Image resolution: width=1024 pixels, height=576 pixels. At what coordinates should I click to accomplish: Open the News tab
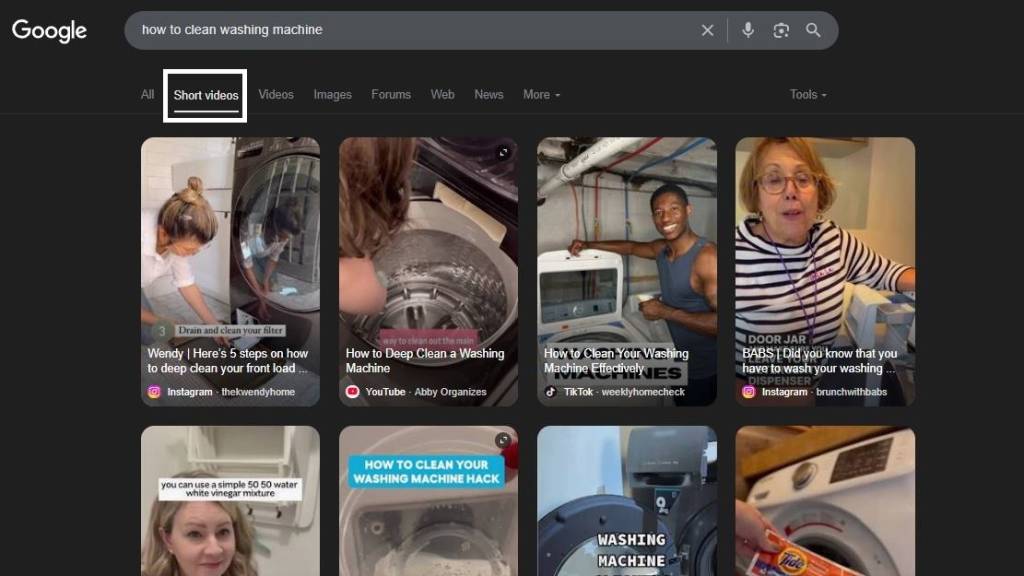pyautogui.click(x=488, y=95)
